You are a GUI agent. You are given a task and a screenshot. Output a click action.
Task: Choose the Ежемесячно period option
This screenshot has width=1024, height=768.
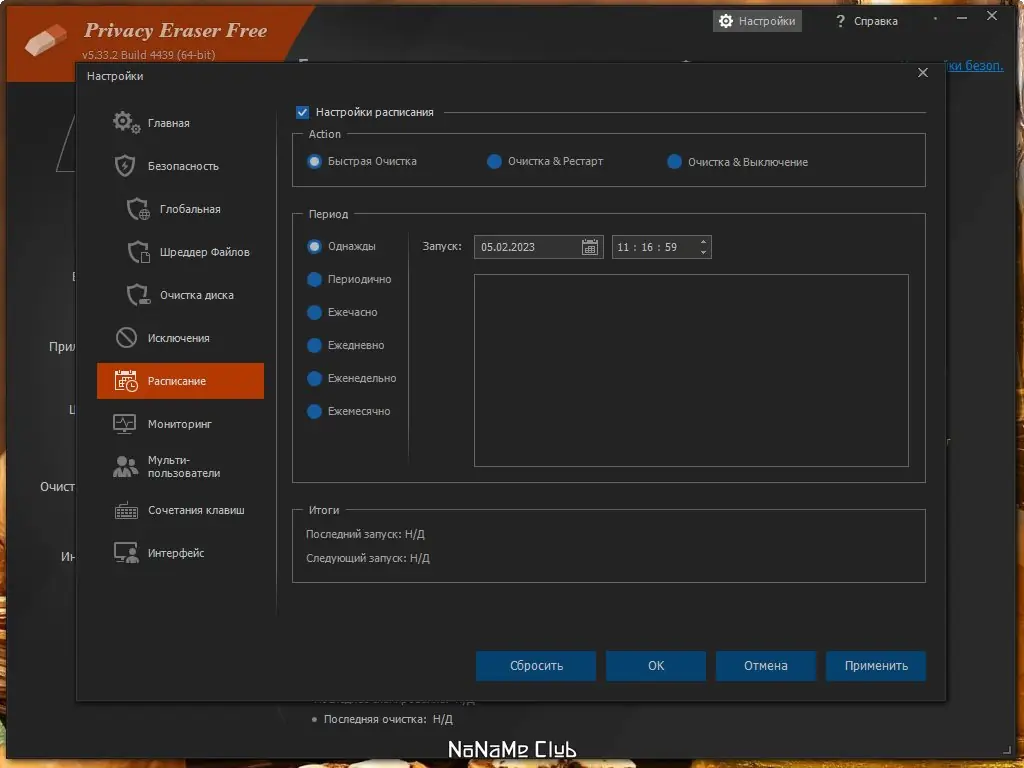tap(349, 411)
